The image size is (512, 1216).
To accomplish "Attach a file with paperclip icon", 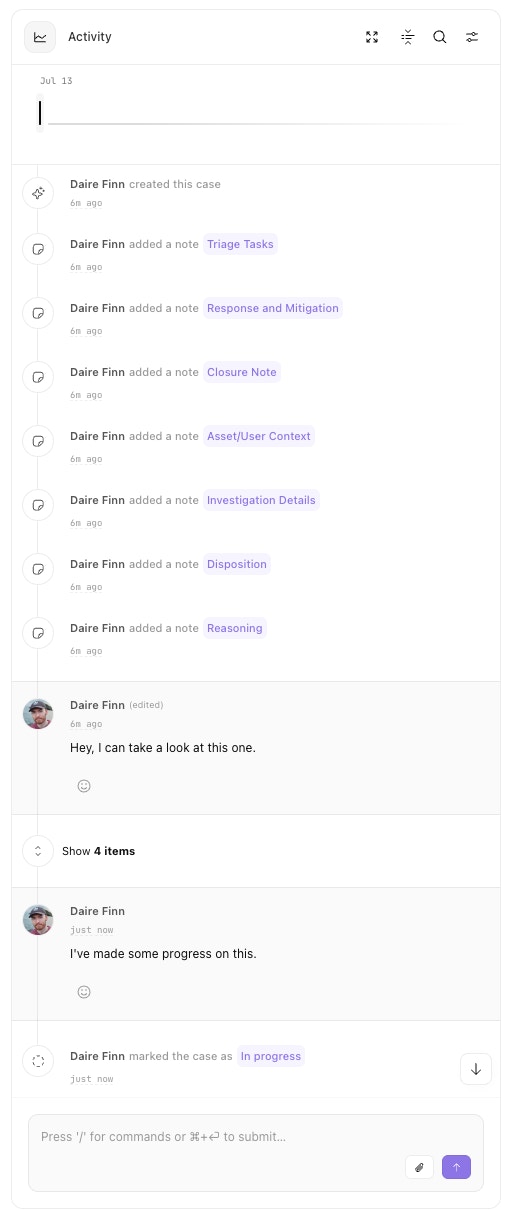I will pos(420,1167).
